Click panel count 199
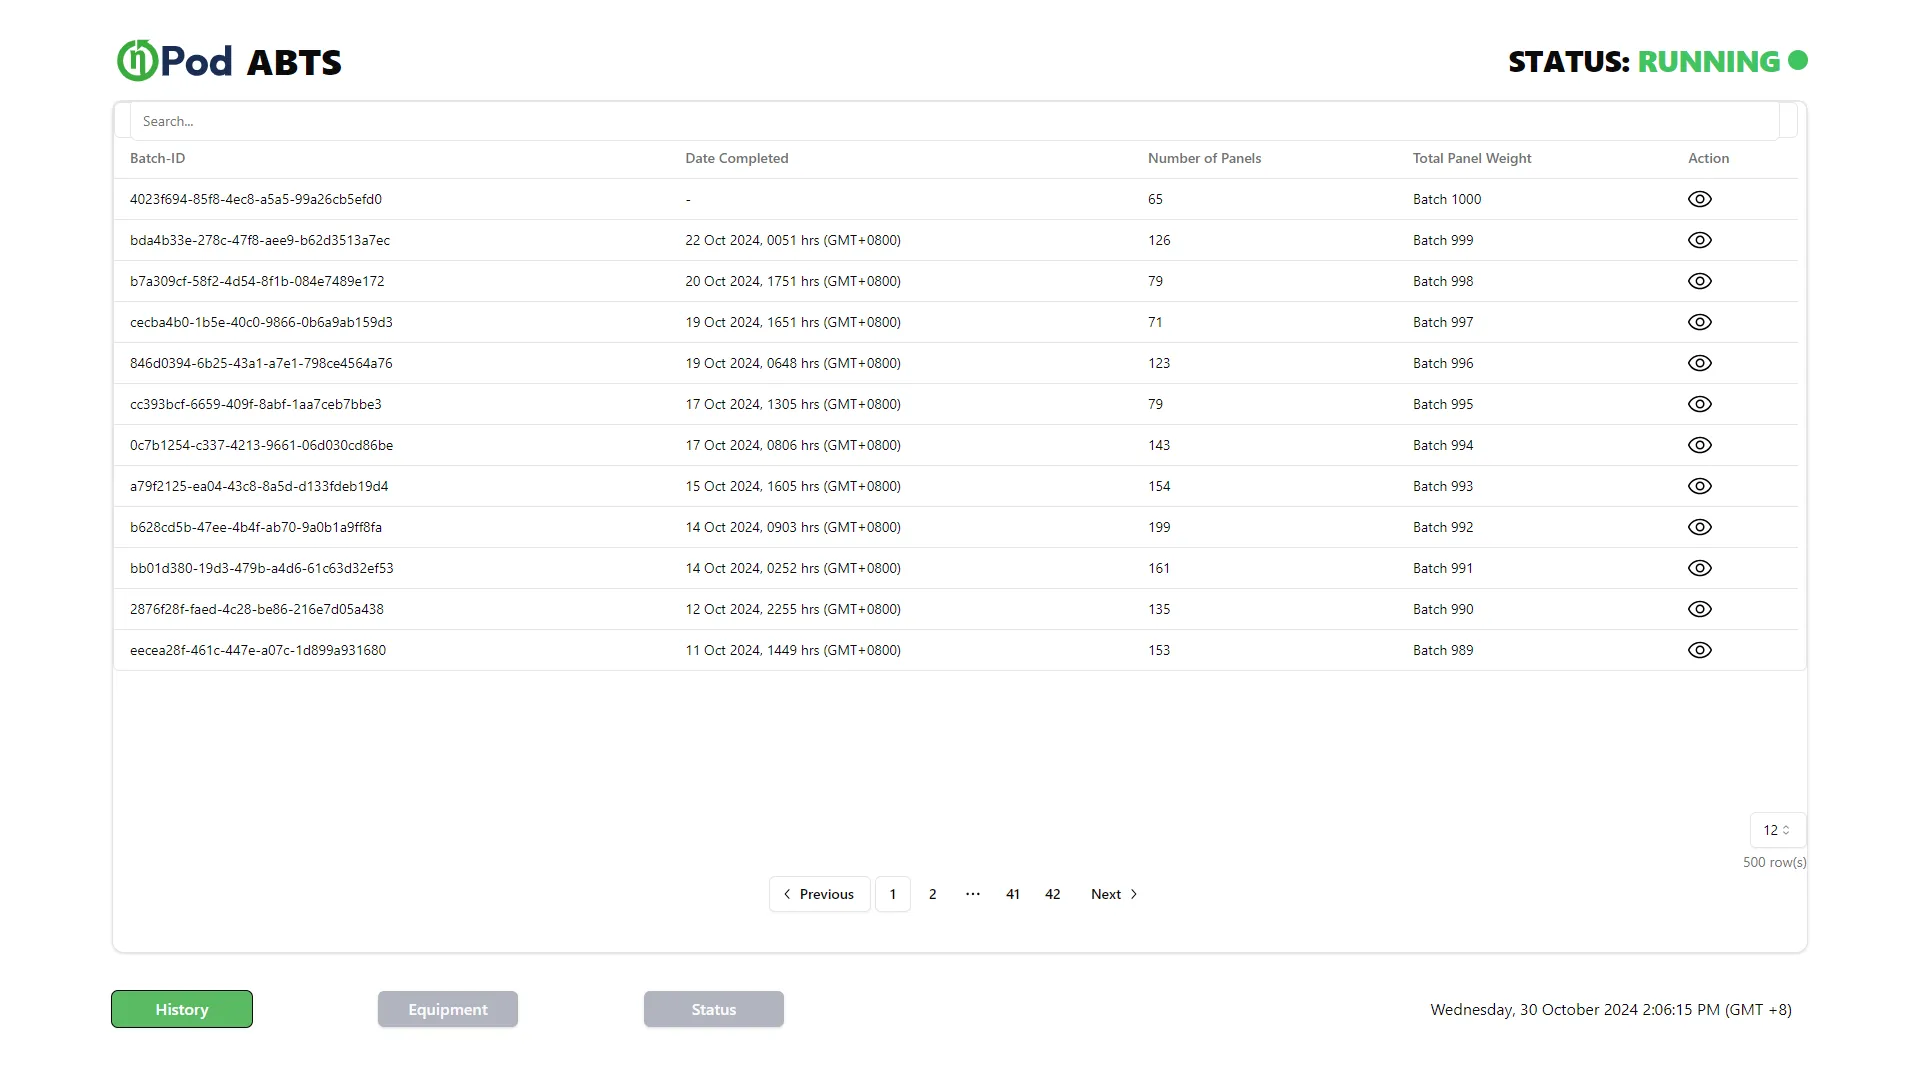 click(x=1159, y=527)
